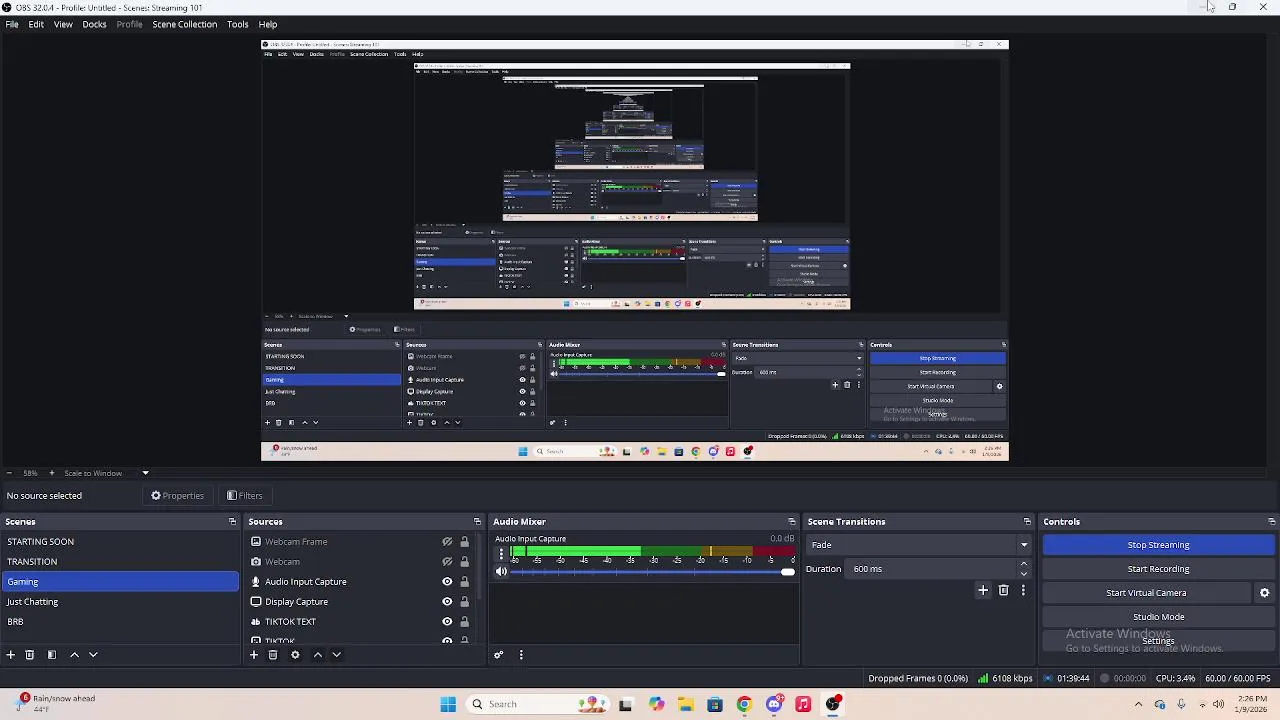Unlock the Webcam source
The image size is (1280, 720).
click(x=464, y=562)
